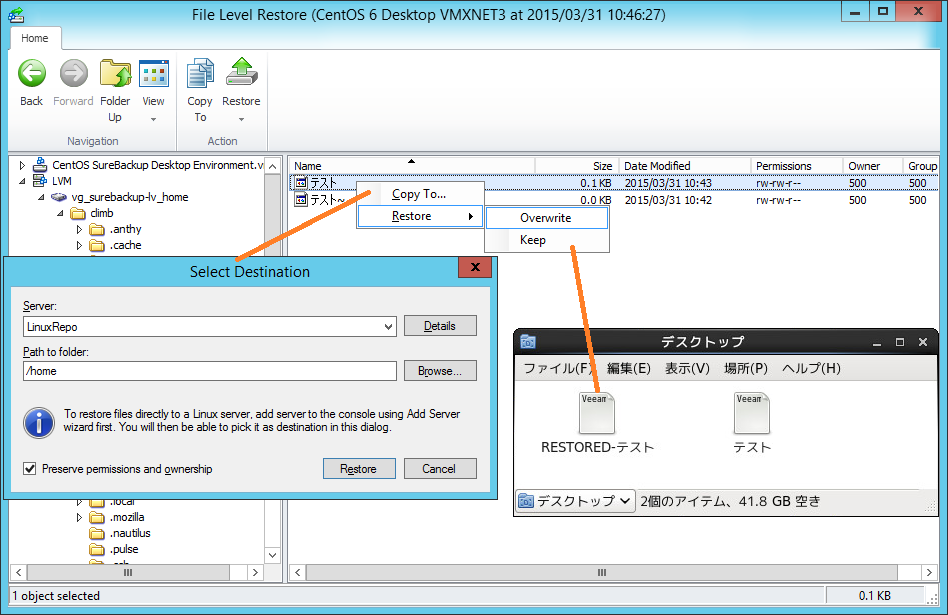Sort by the Size column header

[x=577, y=166]
